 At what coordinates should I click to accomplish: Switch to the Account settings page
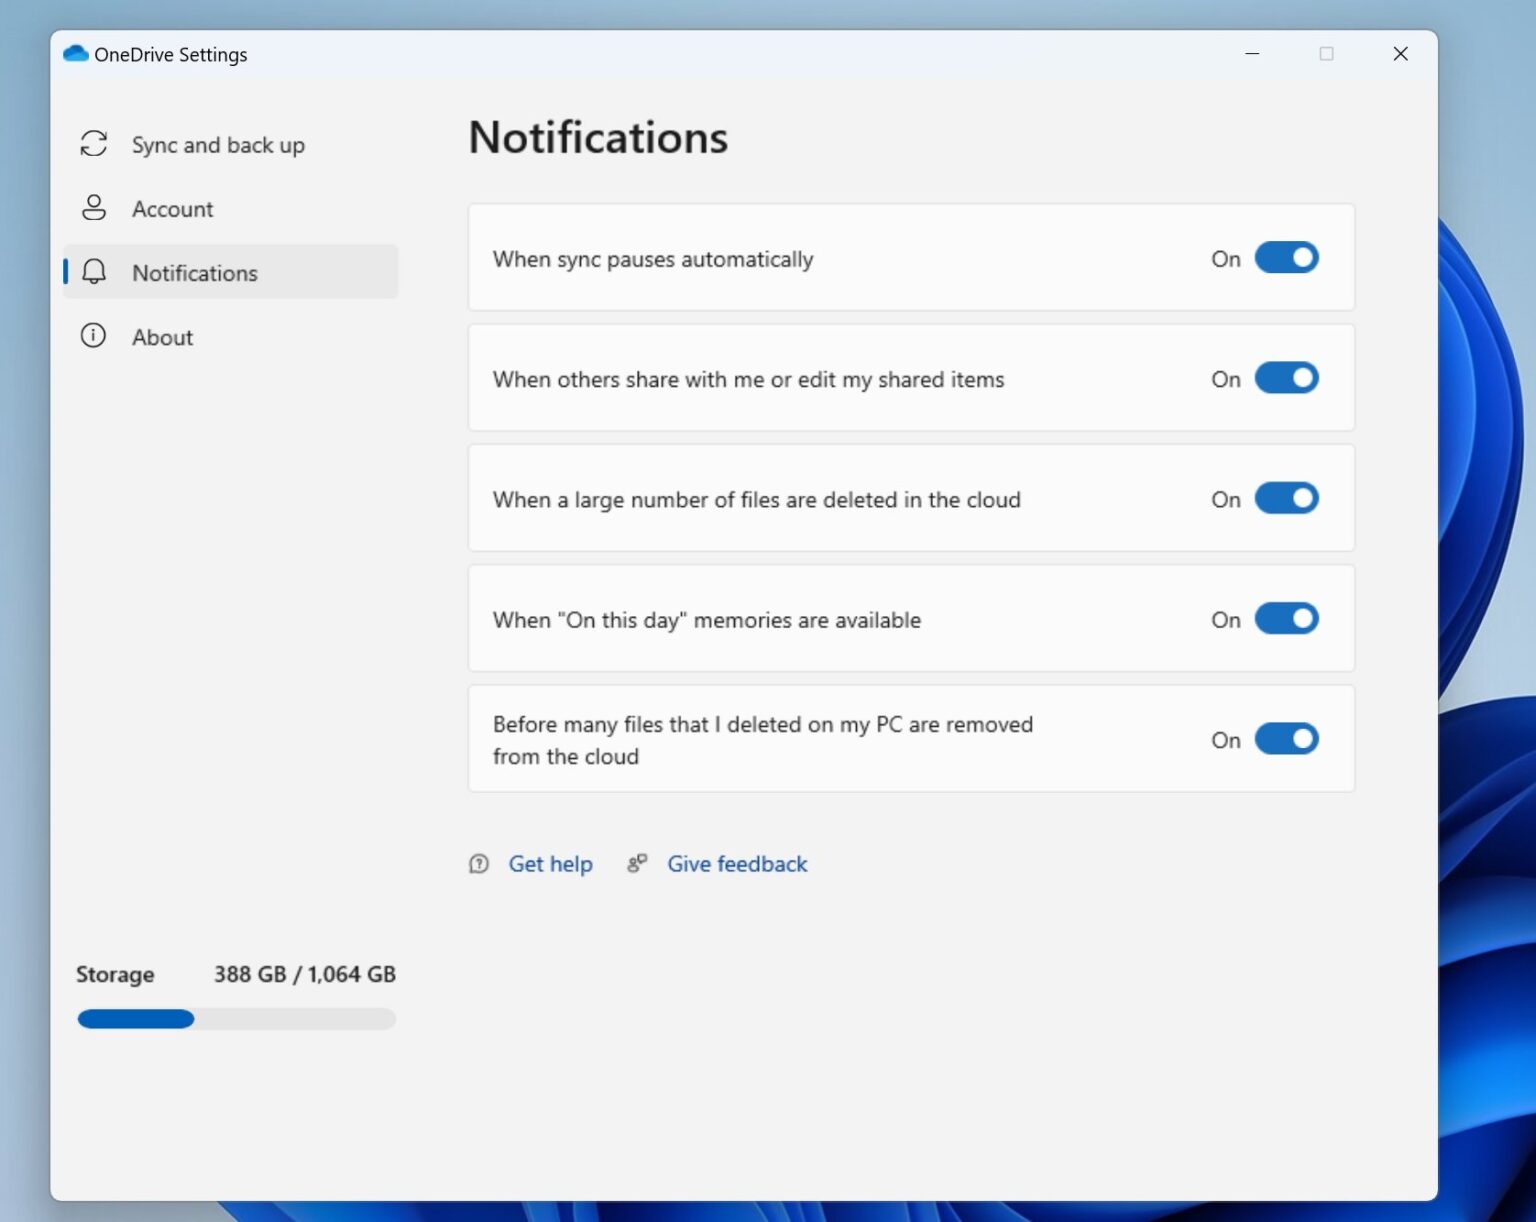click(x=172, y=208)
